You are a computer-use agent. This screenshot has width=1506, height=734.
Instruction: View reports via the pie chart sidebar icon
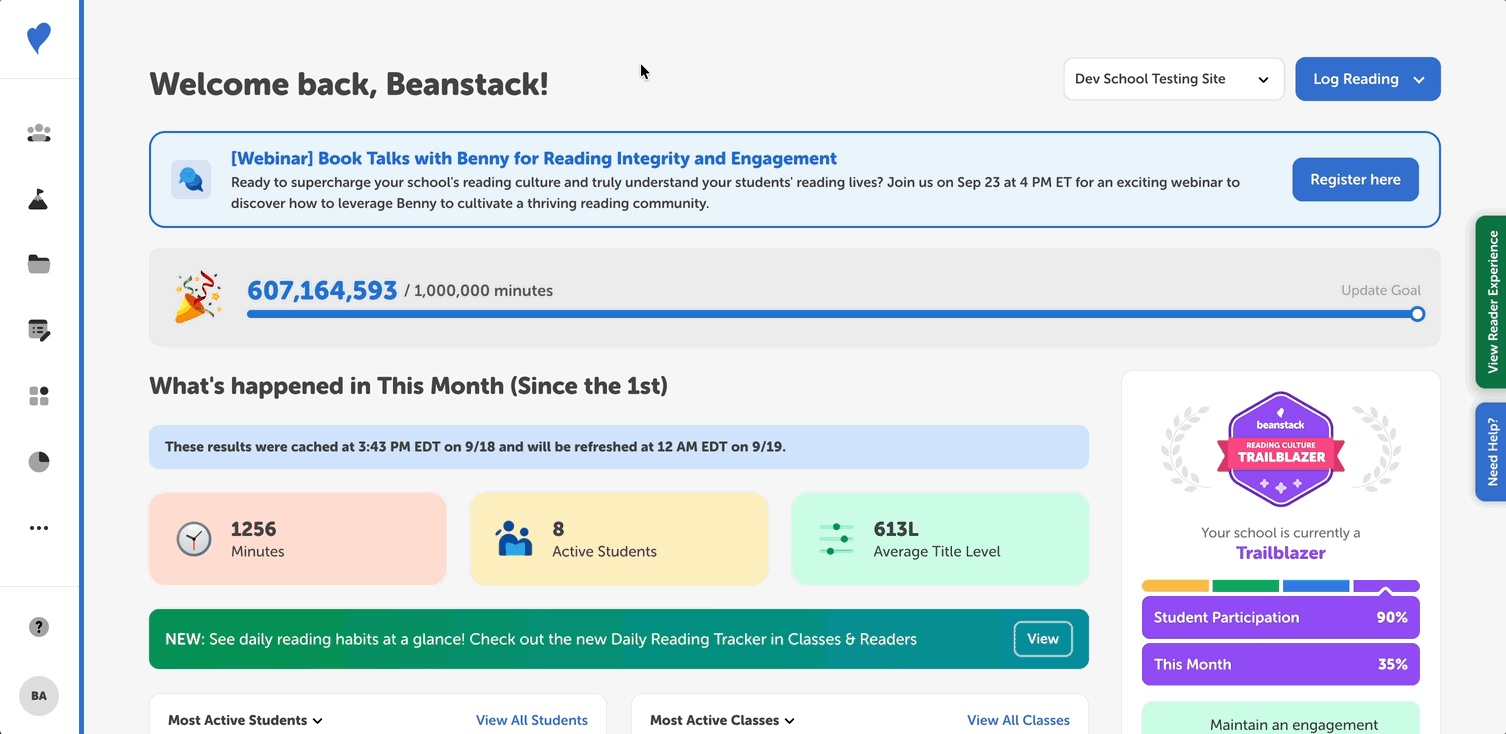[38, 461]
